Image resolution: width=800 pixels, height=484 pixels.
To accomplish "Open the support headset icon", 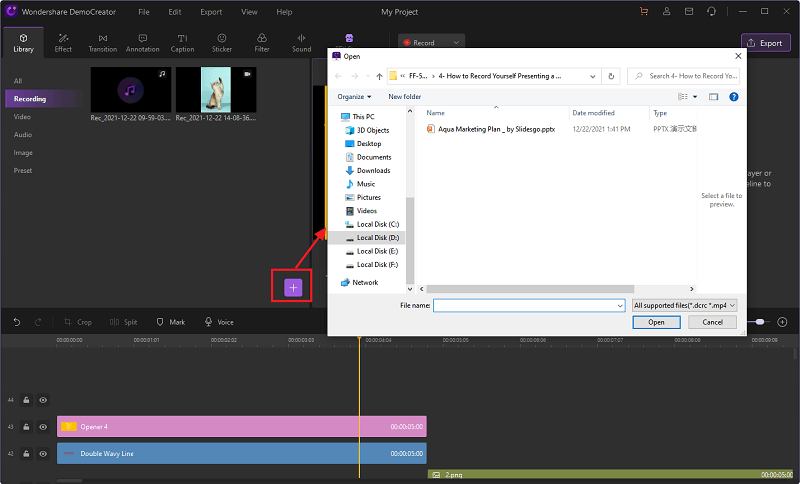I will point(711,12).
